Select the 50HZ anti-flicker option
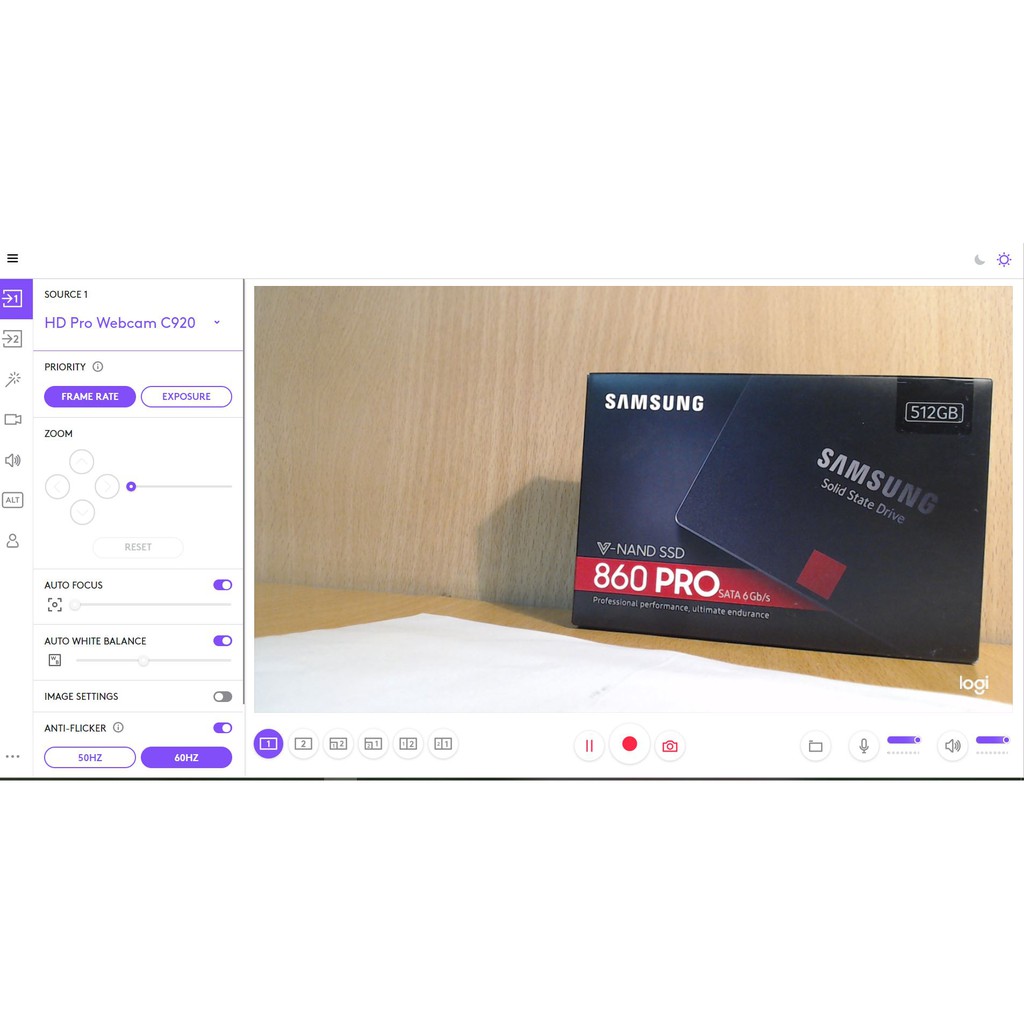Screen dimensions: 1024x1024 89,757
